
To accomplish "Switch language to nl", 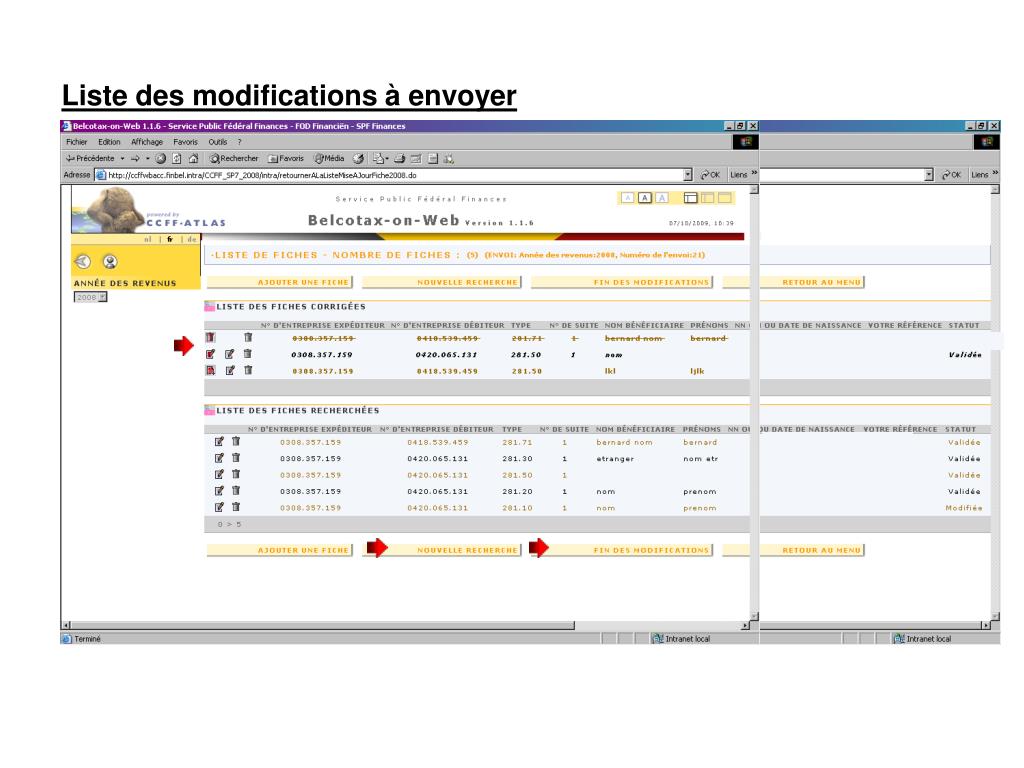I will 148,240.
